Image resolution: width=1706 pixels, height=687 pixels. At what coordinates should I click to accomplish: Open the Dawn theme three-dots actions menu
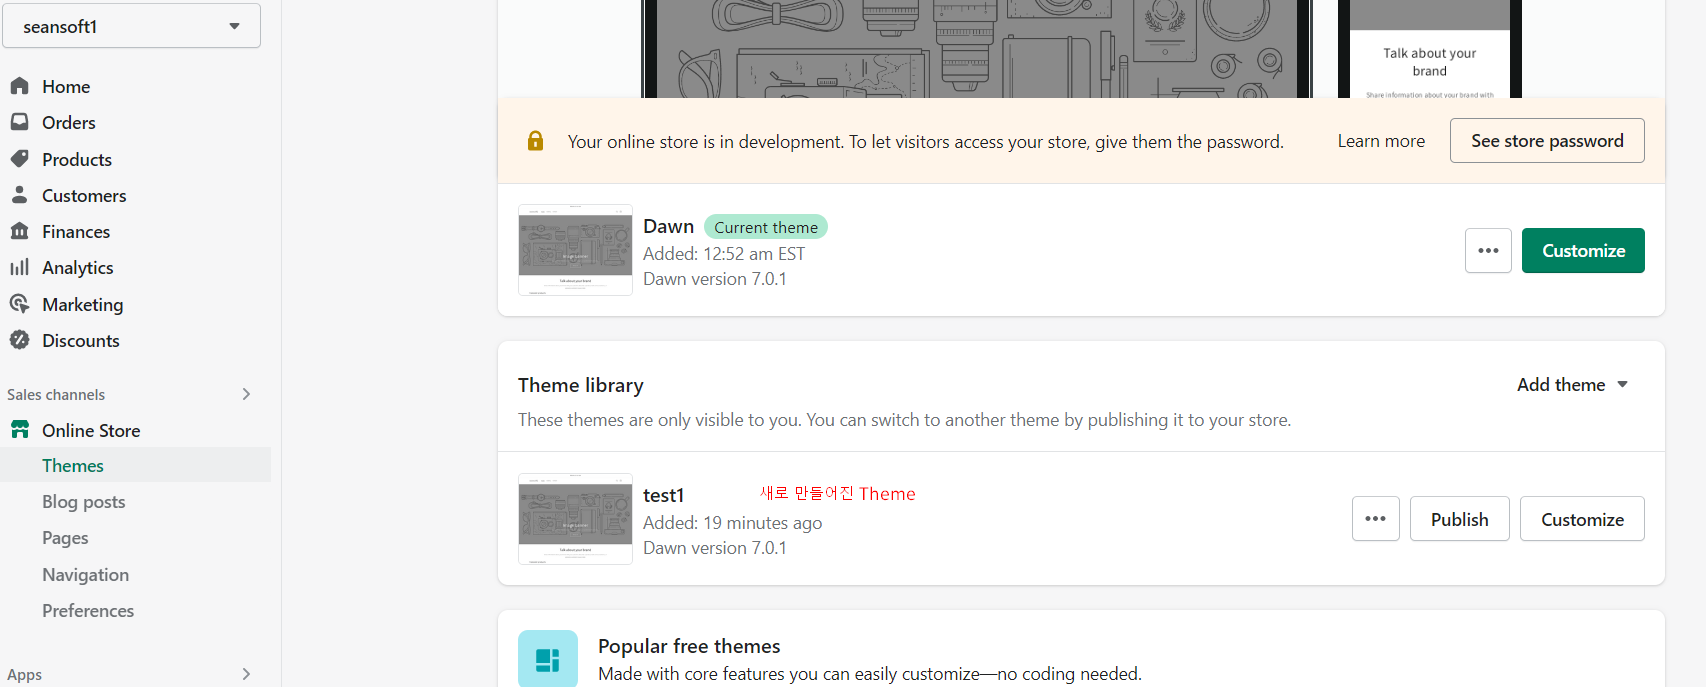pyautogui.click(x=1488, y=251)
